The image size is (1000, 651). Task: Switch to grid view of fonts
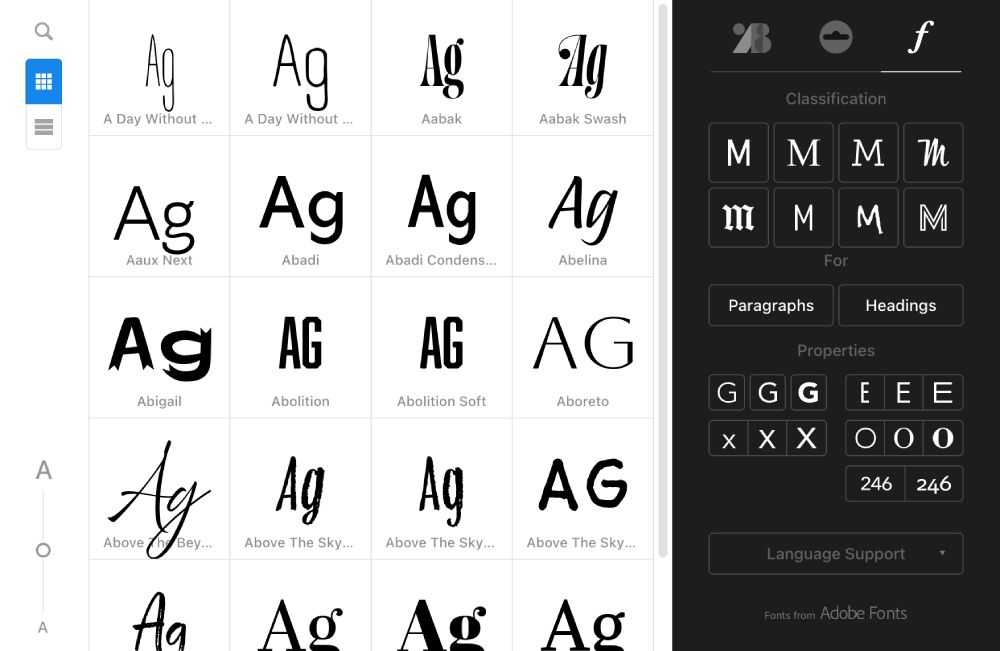[x=43, y=82]
